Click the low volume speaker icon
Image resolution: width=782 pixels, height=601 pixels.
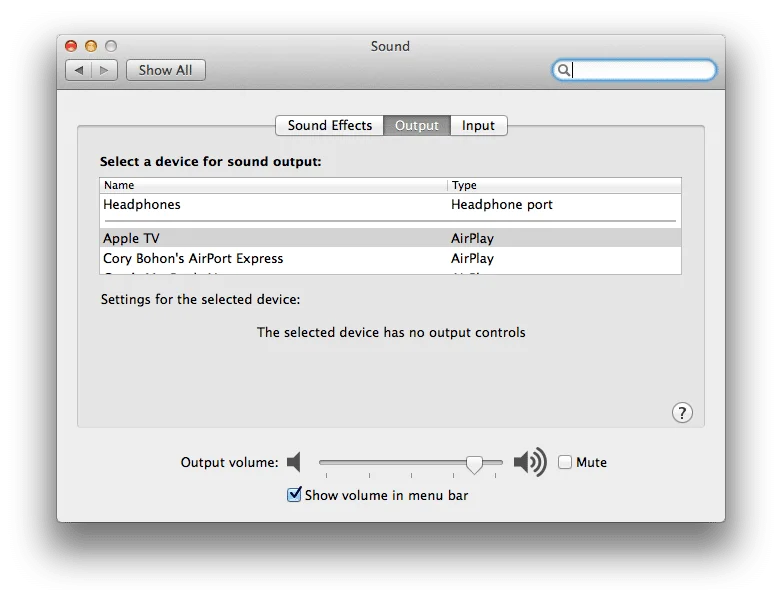294,462
